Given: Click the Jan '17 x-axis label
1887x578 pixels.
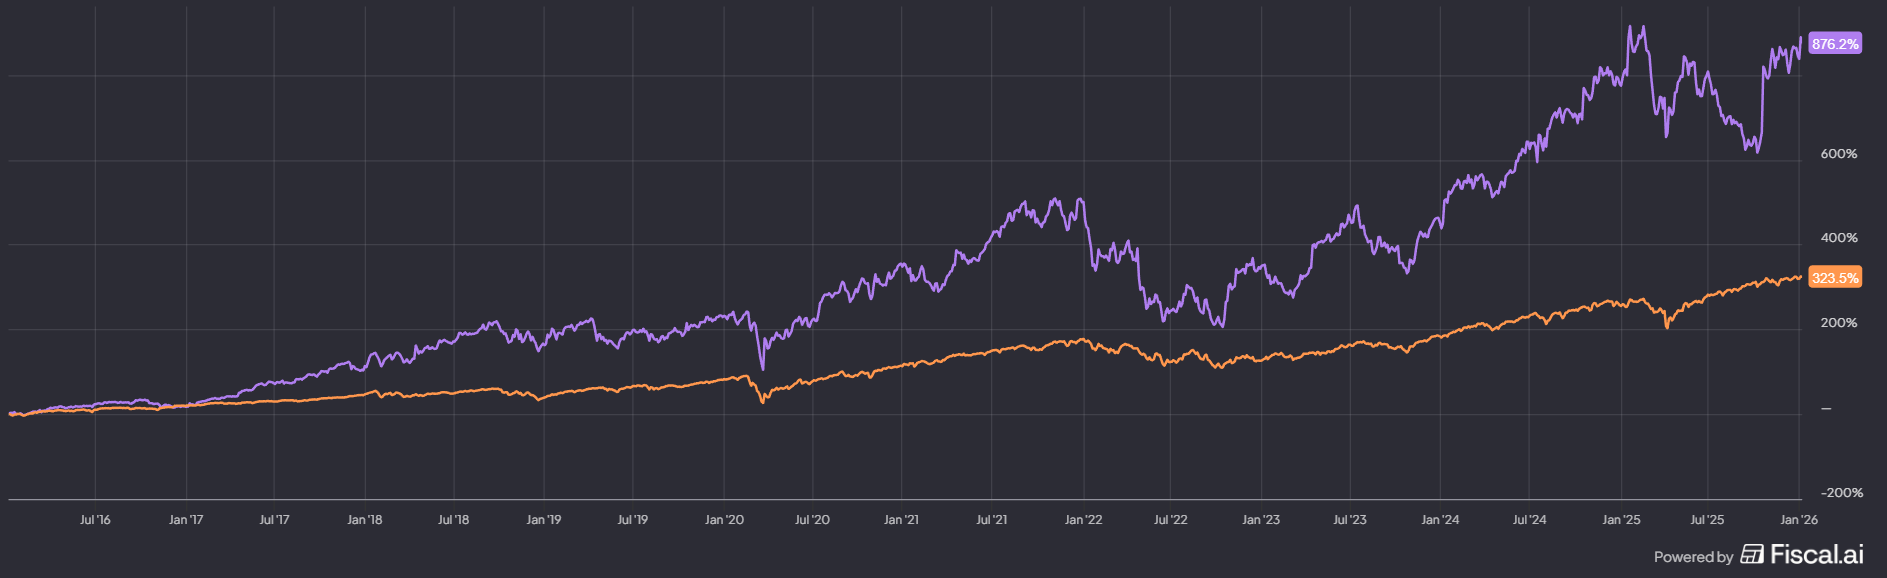Looking at the screenshot, I should [186, 520].
